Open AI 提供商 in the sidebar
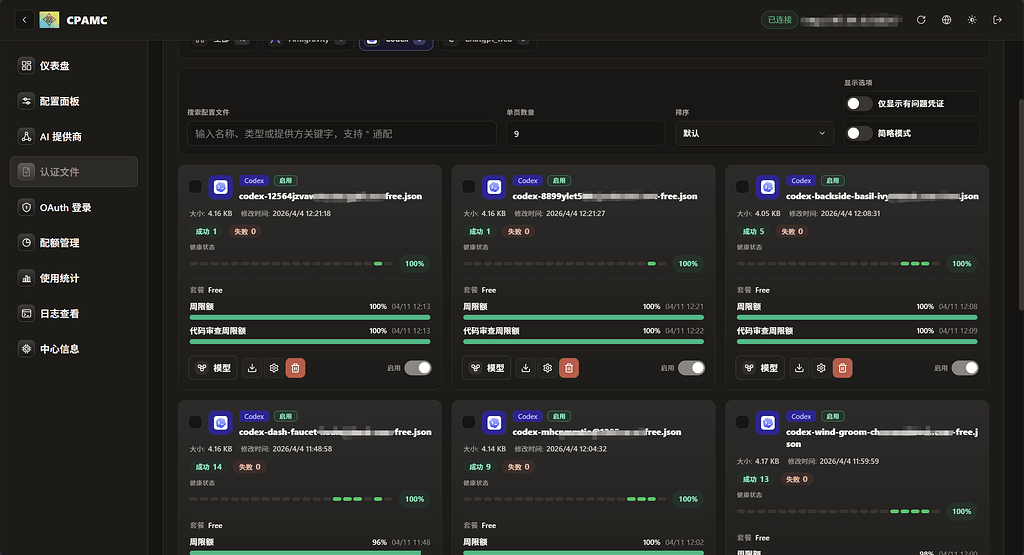The width and height of the screenshot is (1024, 555). coord(74,136)
